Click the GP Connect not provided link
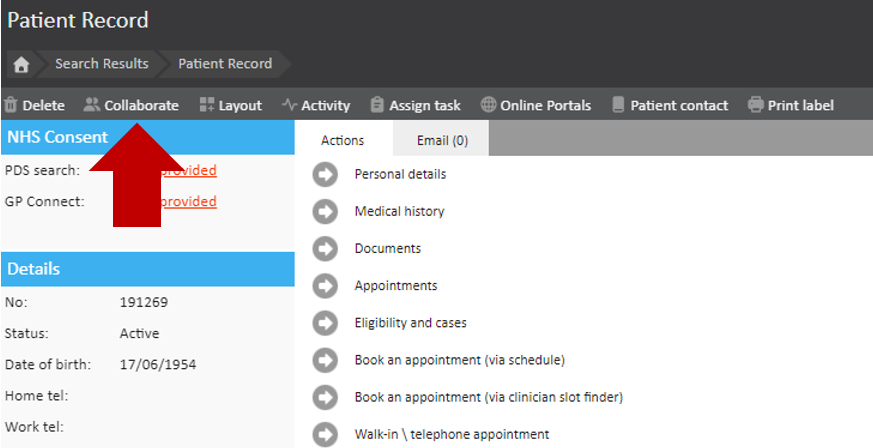Image resolution: width=873 pixels, height=448 pixels. (x=189, y=201)
